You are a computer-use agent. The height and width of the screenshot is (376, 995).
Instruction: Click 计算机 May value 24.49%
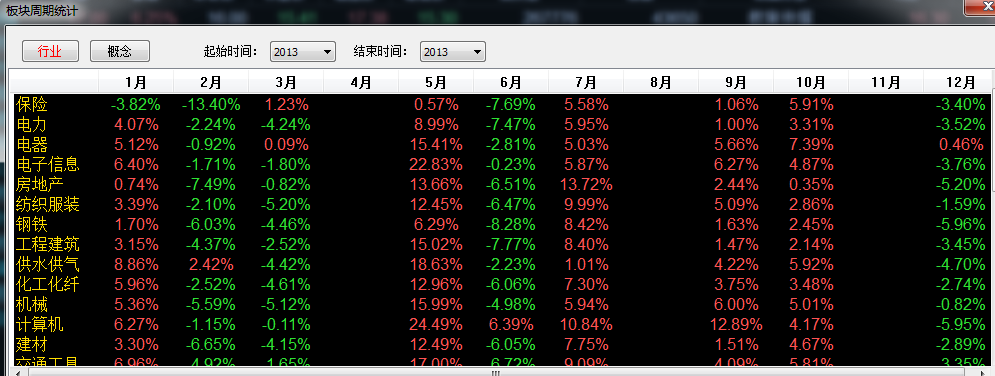436,325
